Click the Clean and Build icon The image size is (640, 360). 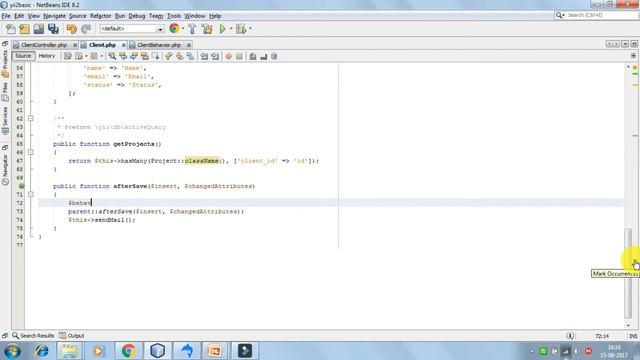coord(207,29)
